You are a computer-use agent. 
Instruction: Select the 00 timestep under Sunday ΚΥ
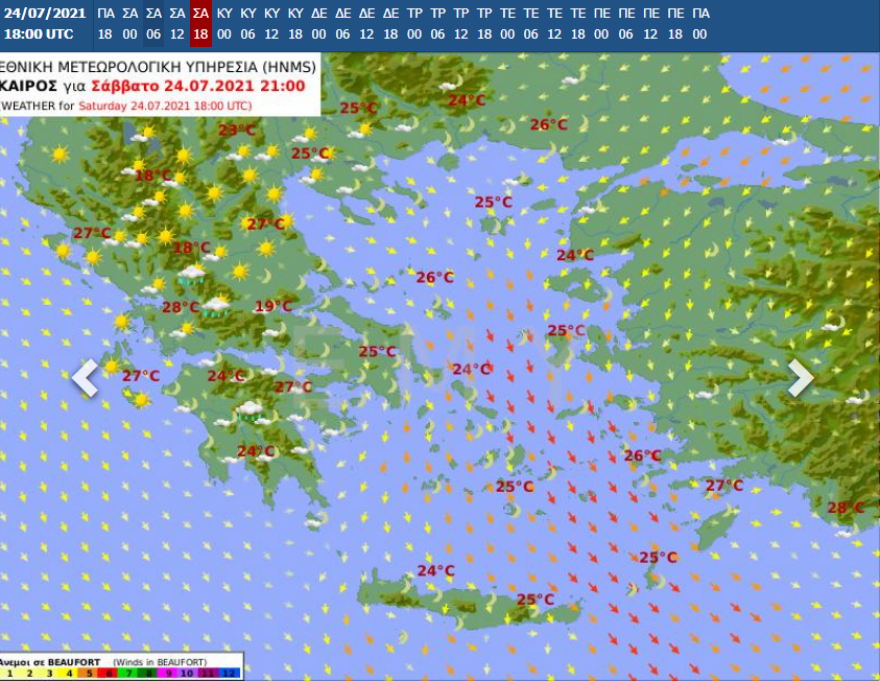(225, 31)
